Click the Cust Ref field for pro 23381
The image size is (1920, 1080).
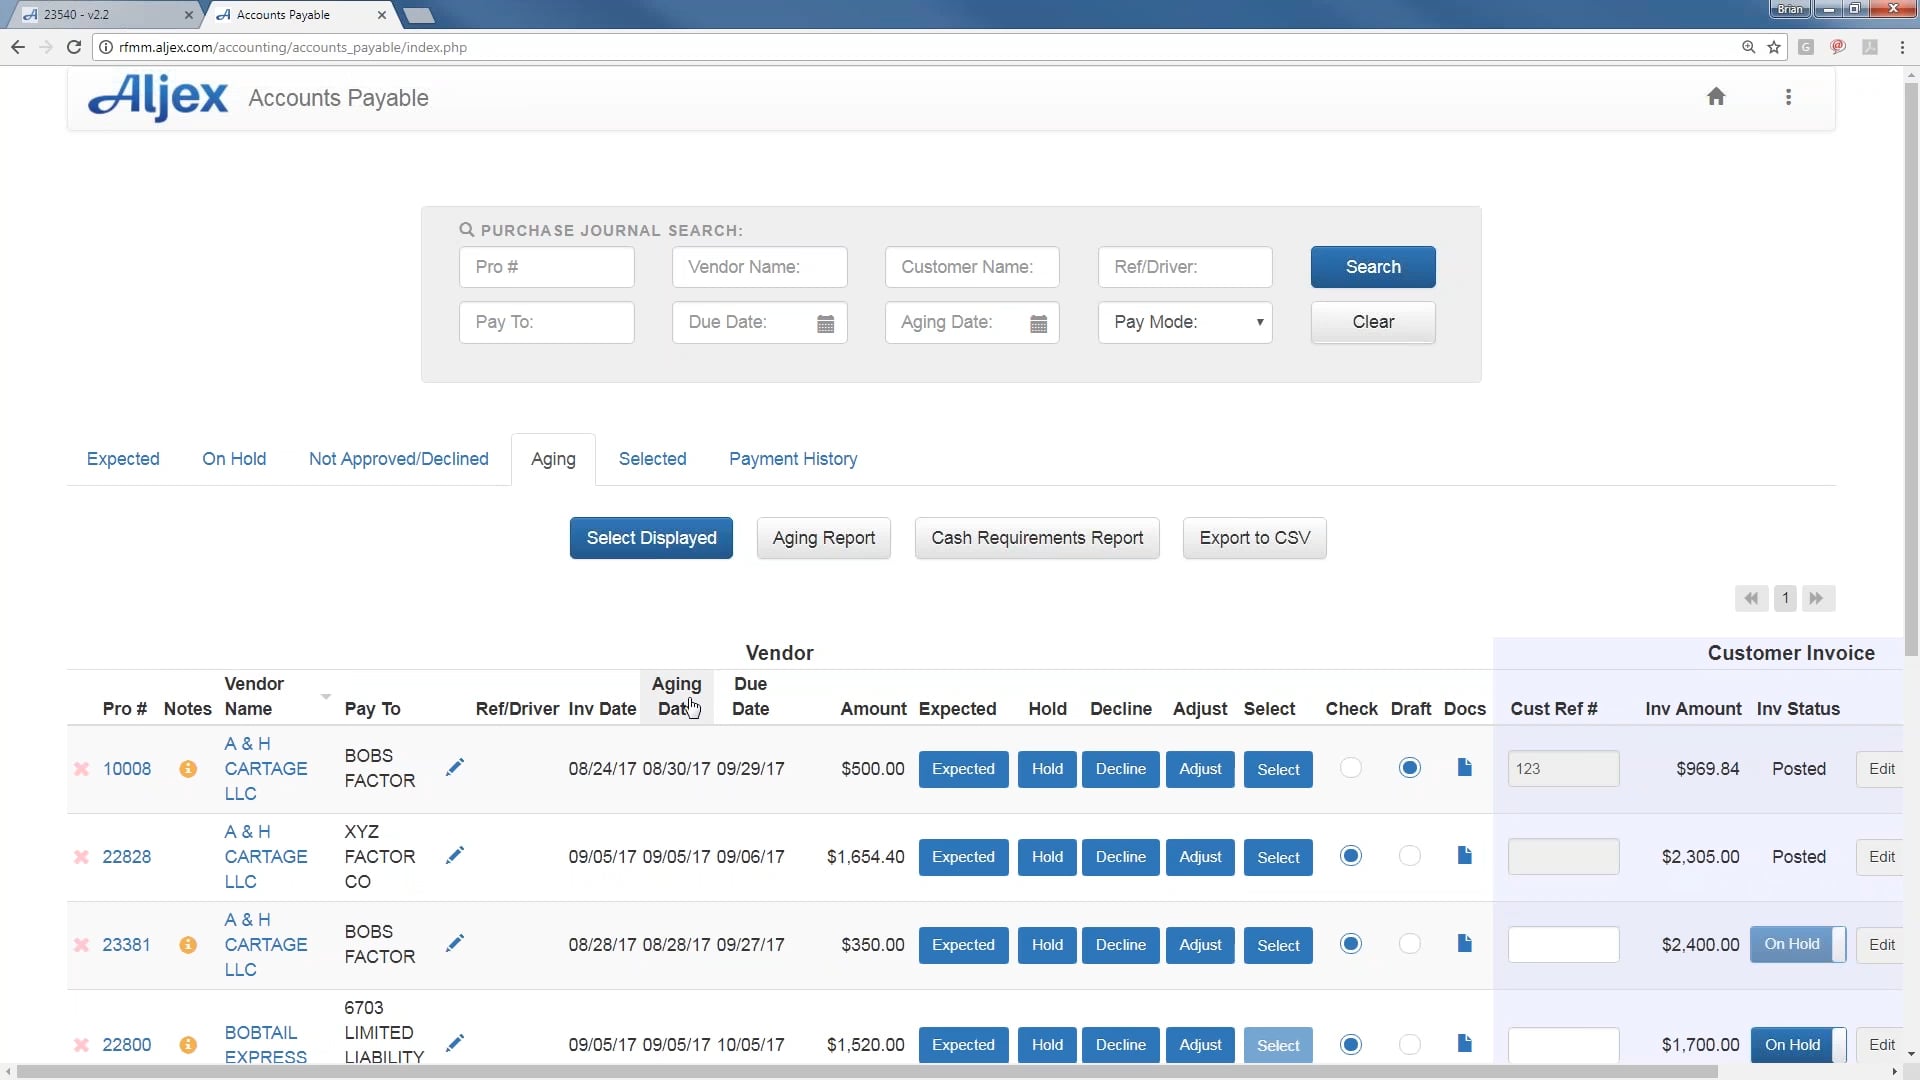(x=1563, y=944)
